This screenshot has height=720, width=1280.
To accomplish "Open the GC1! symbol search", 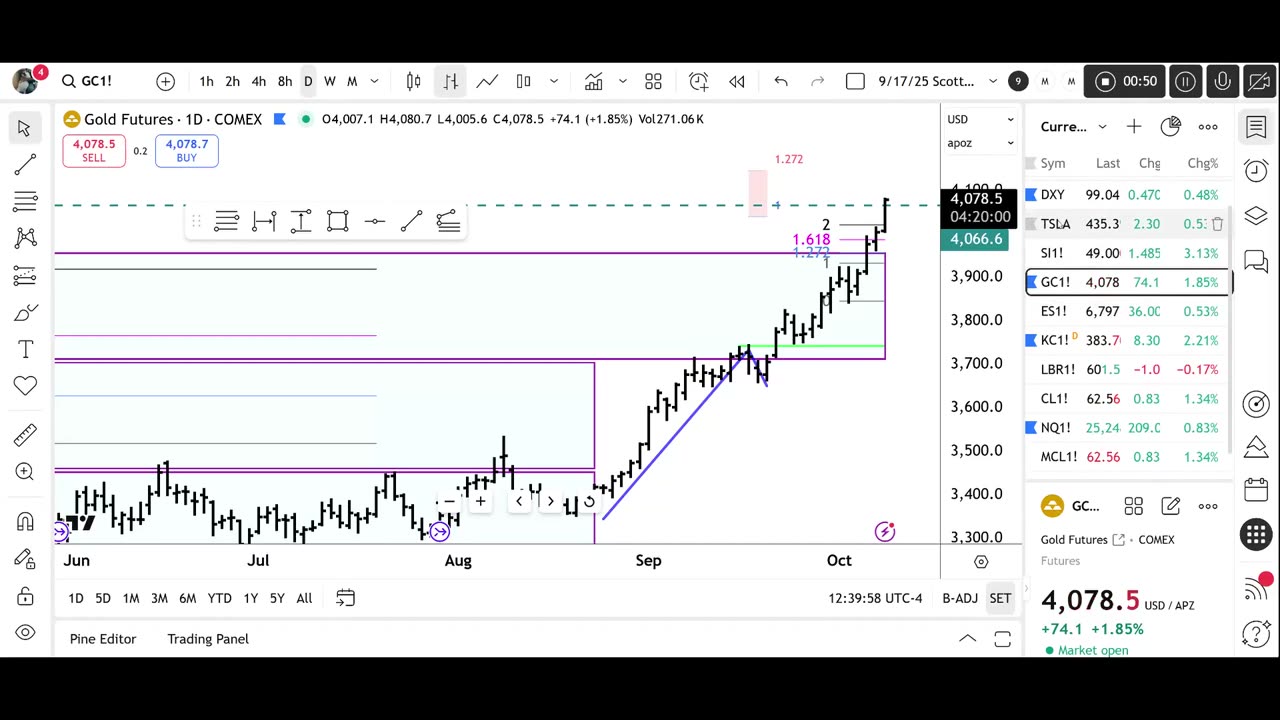I will coord(86,81).
